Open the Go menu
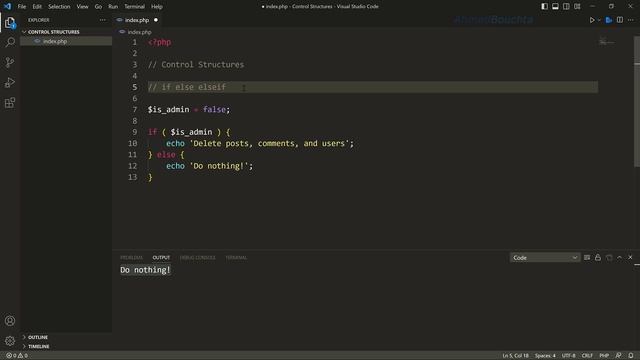 coord(98,7)
